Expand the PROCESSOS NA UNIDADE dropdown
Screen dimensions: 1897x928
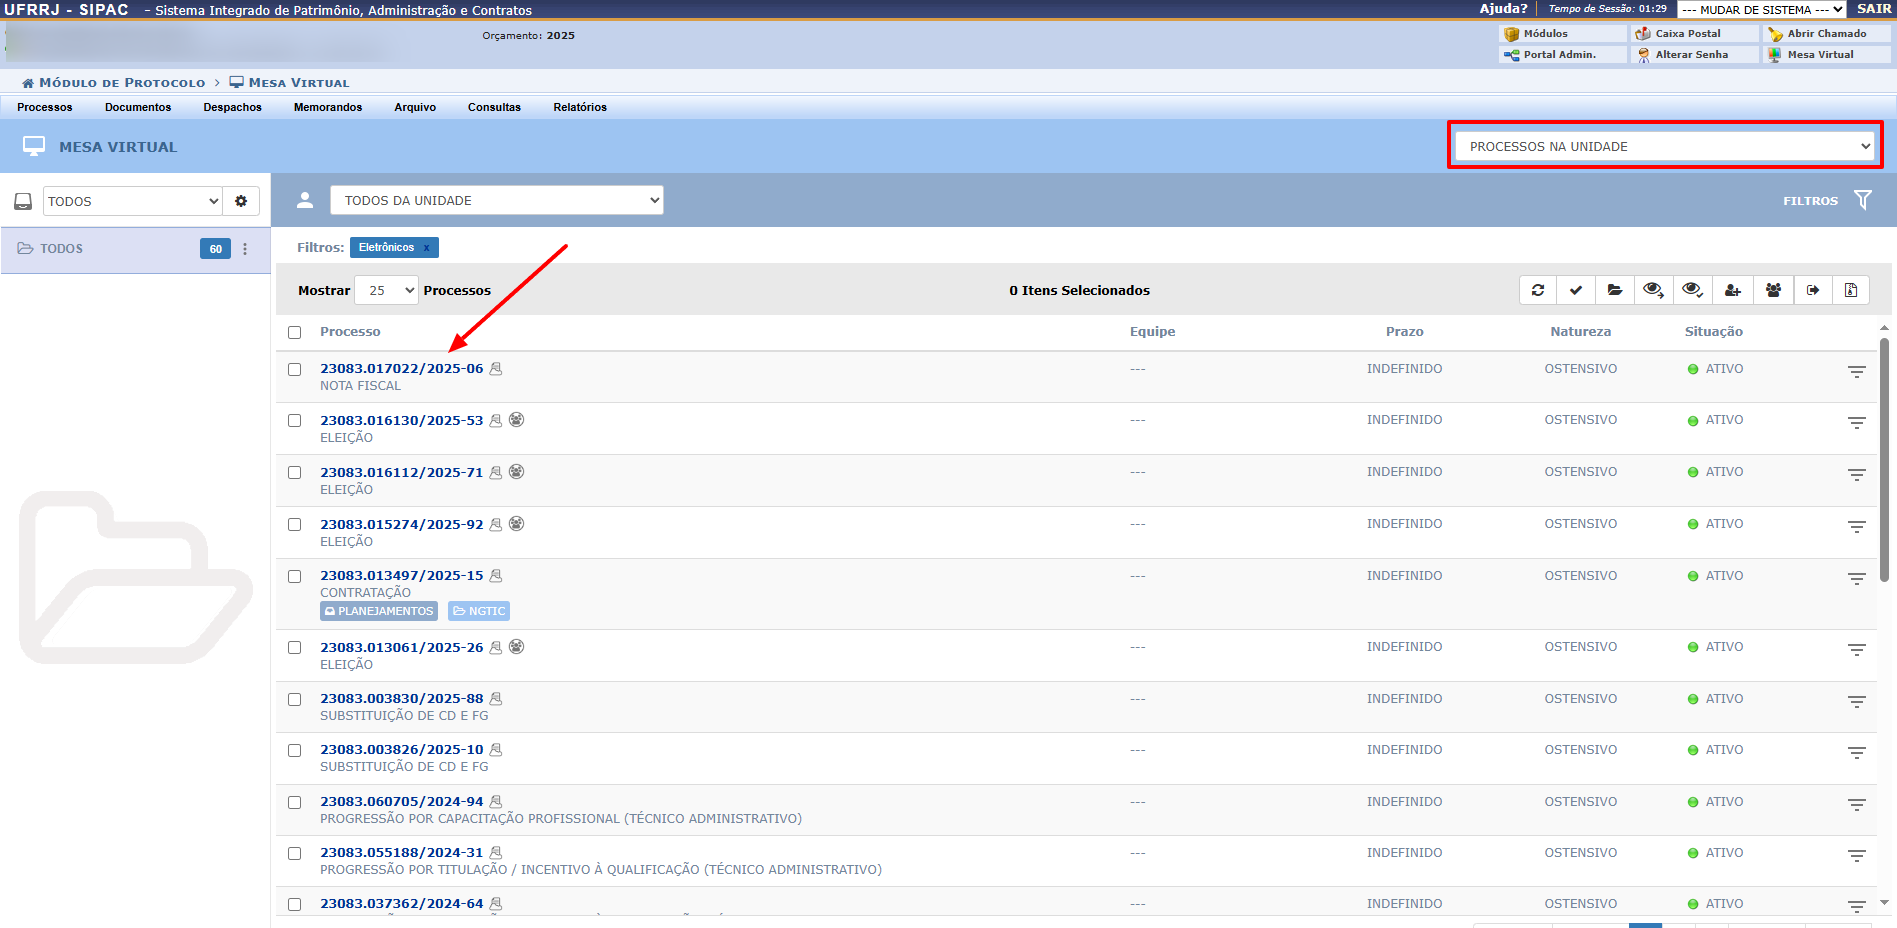click(x=1665, y=146)
